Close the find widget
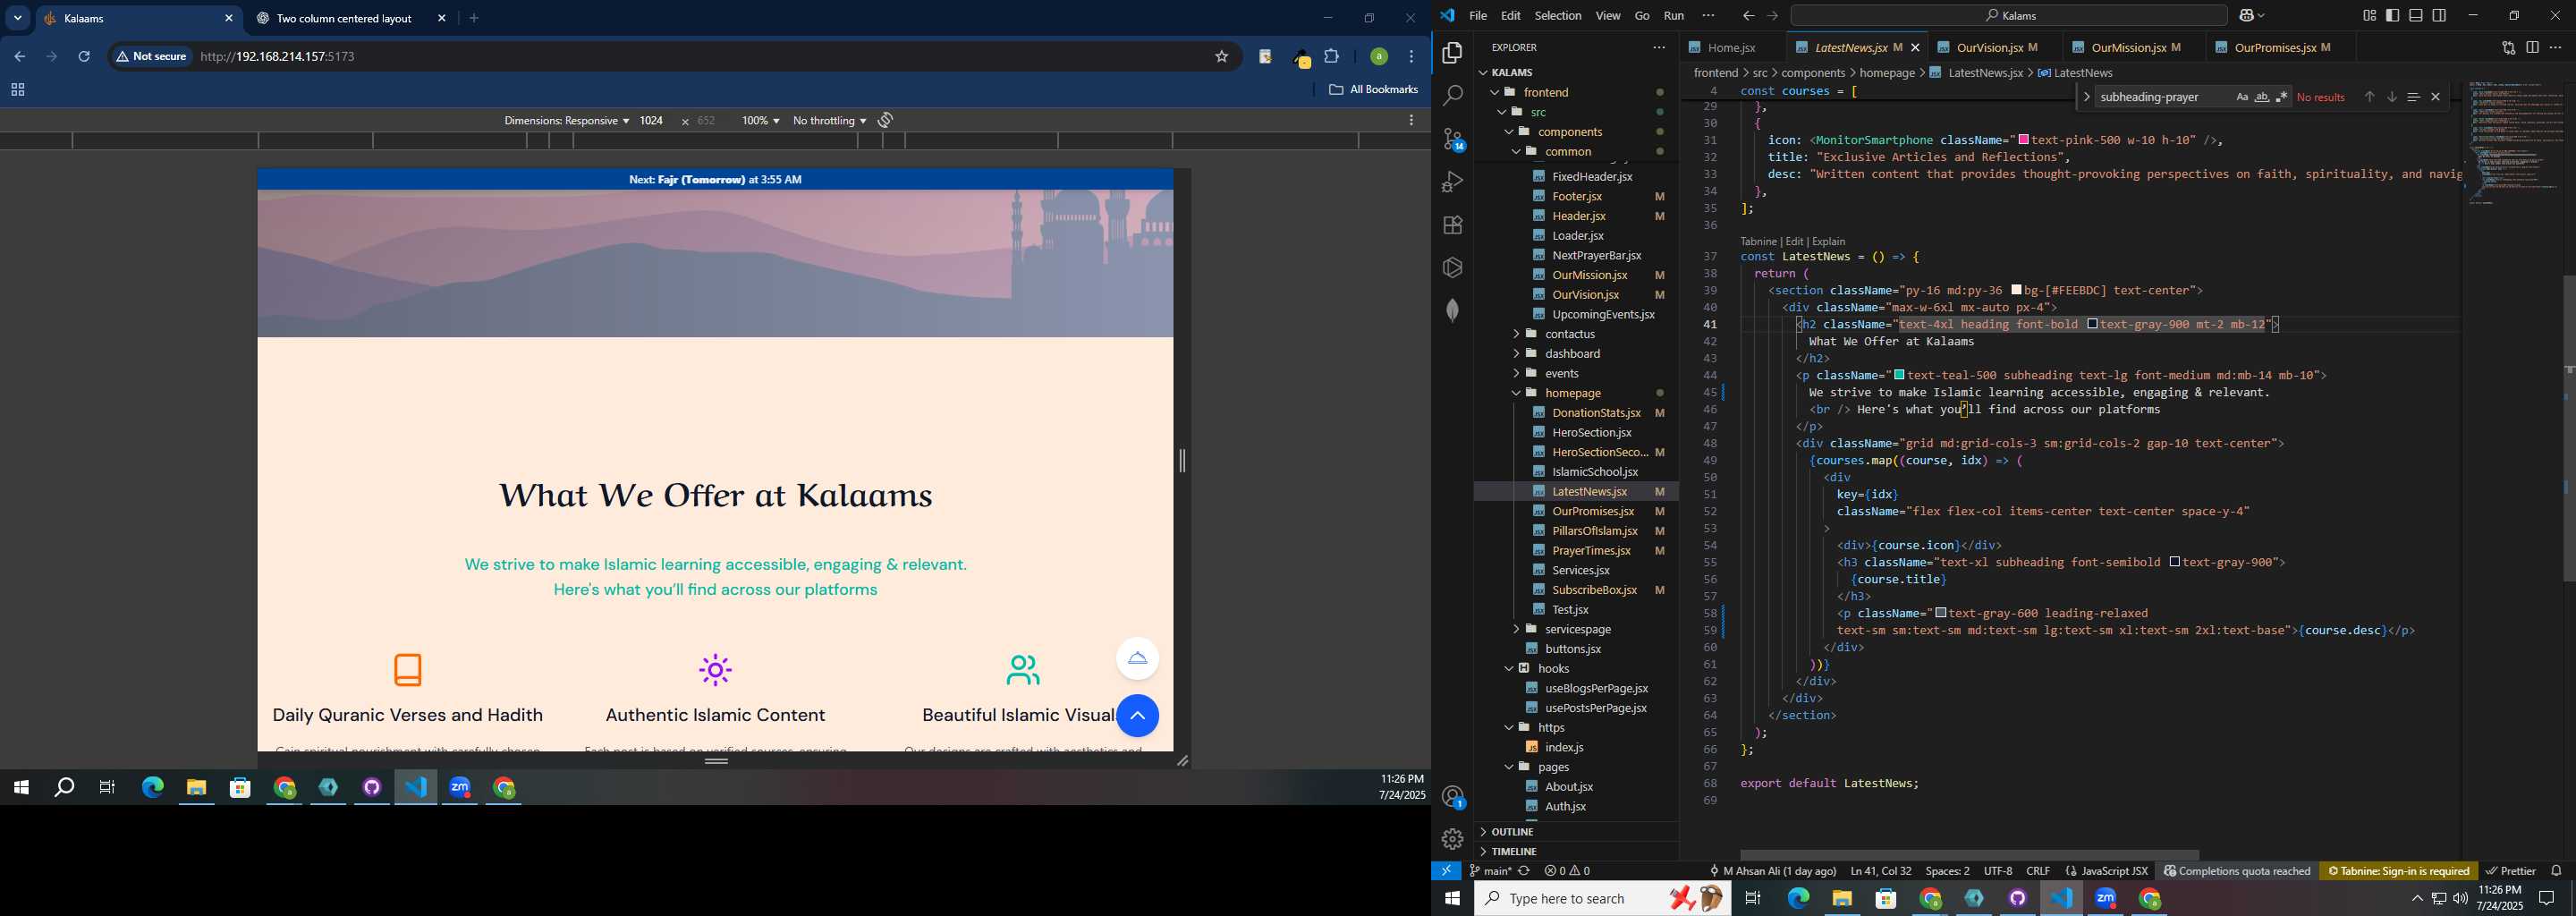Image resolution: width=2576 pixels, height=916 pixels. [2435, 97]
